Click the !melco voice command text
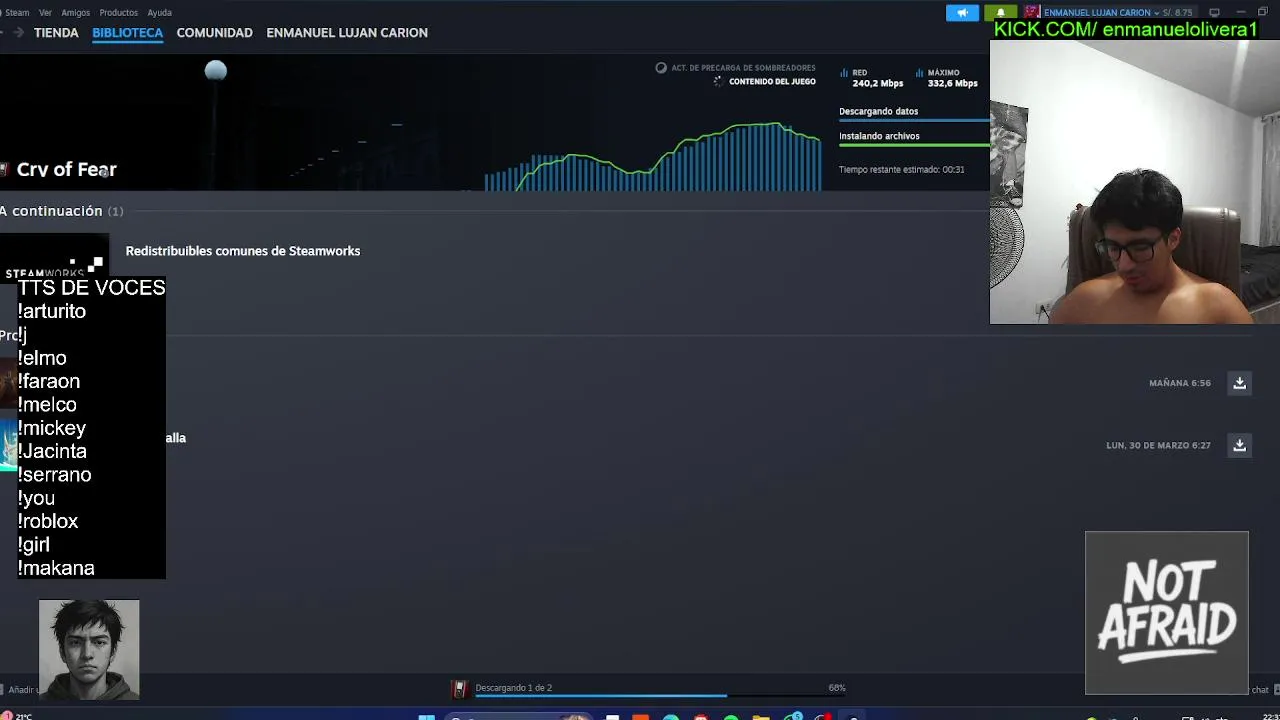The height and width of the screenshot is (720, 1280). click(x=47, y=404)
